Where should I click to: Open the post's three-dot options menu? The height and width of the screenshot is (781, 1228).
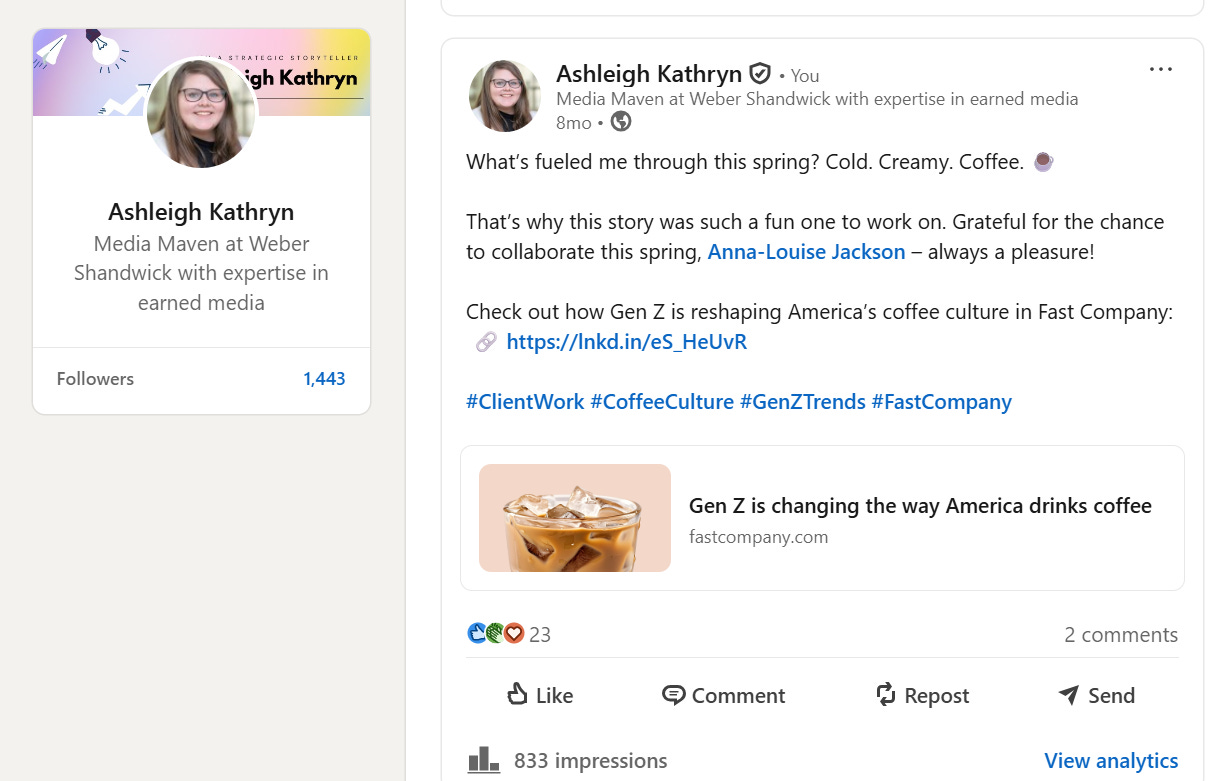click(x=1160, y=70)
